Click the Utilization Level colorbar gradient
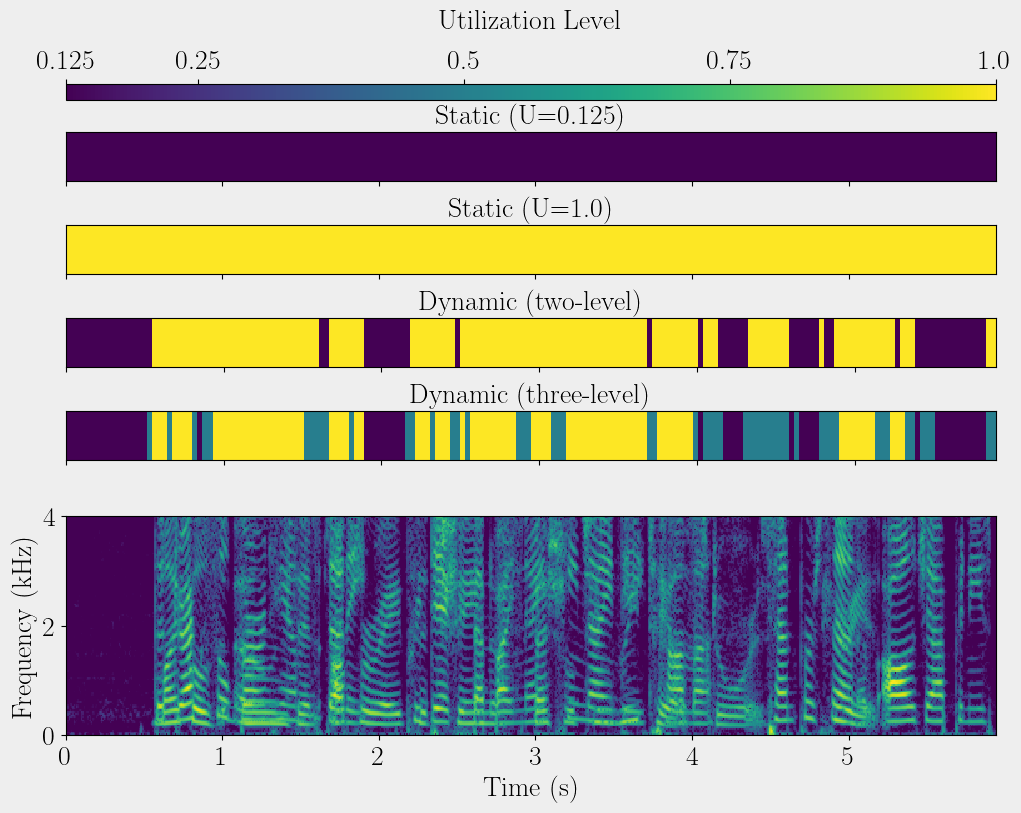This screenshot has width=1021, height=813. (530, 92)
